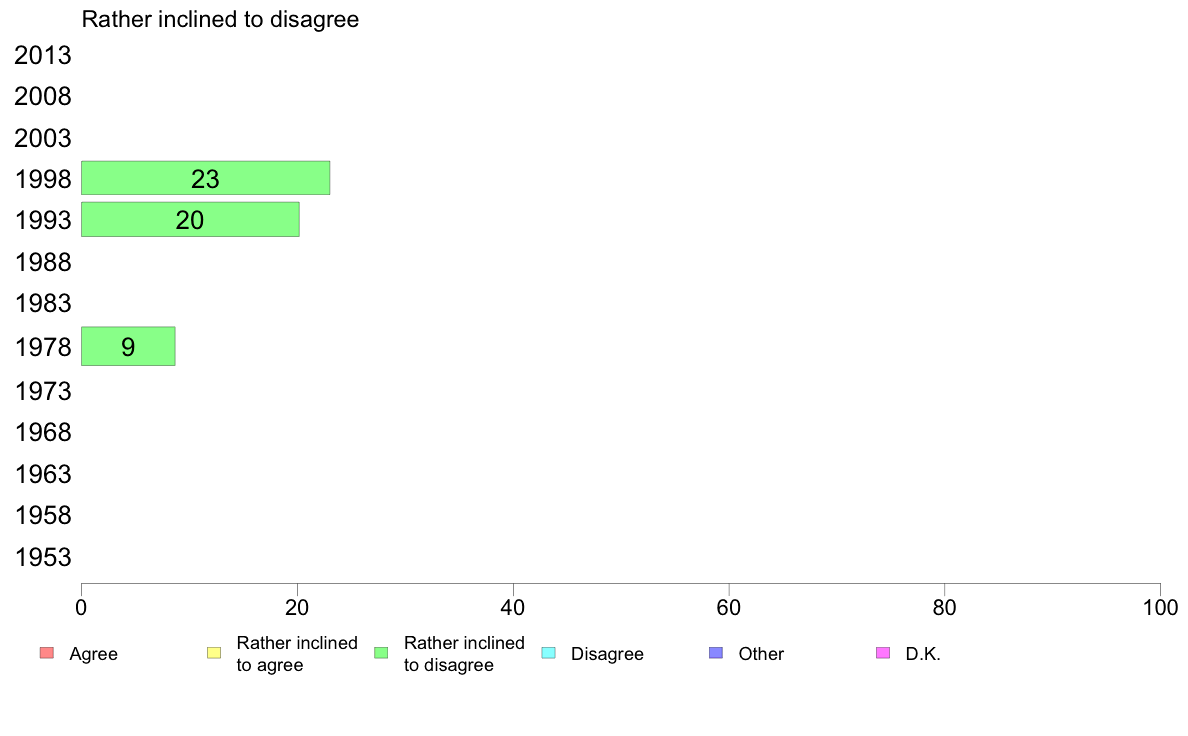Screen dimensions: 1188x736
Task: Click the 100 tick label on axis
Action: click(x=1160, y=608)
